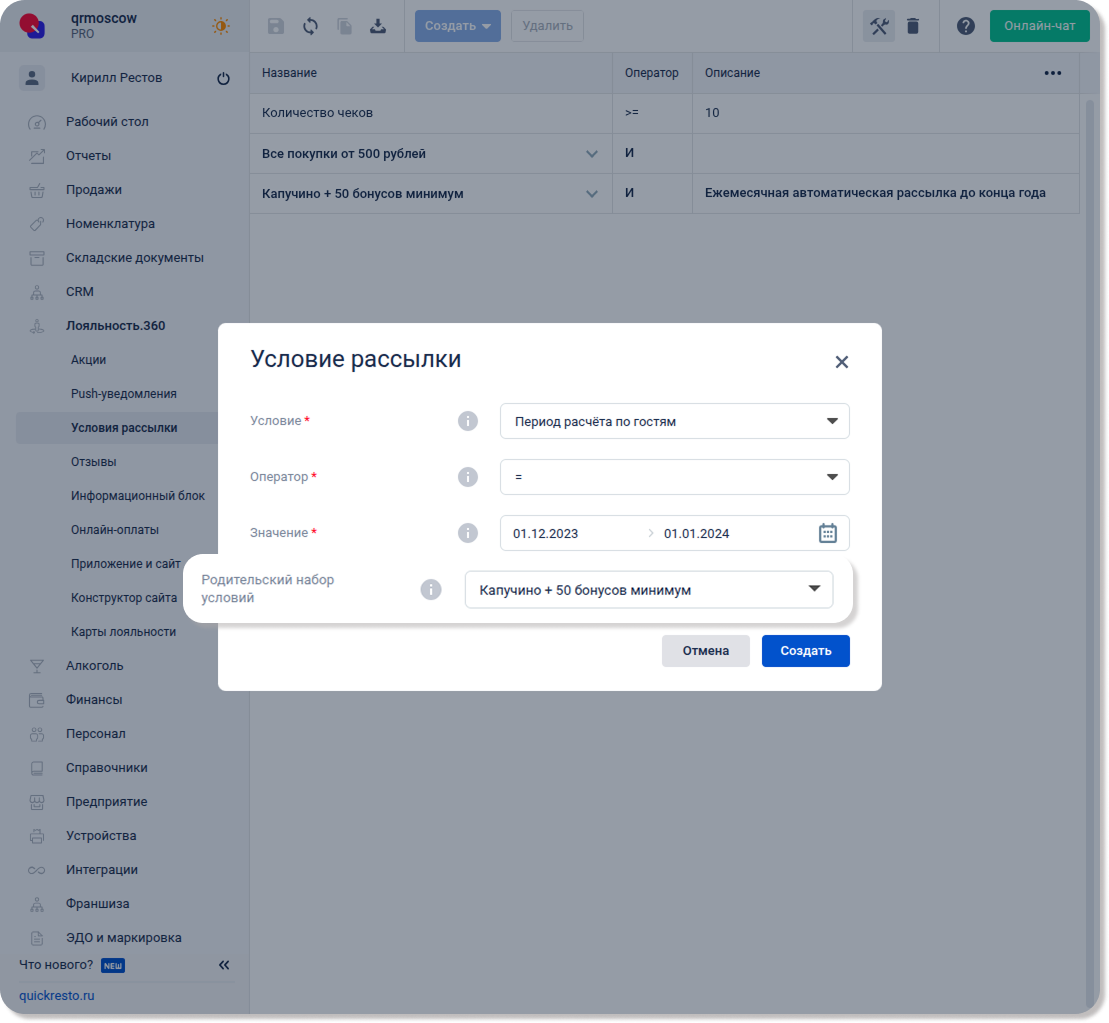Click the help question mark icon
The image size is (1109, 1023).
coord(965,26)
